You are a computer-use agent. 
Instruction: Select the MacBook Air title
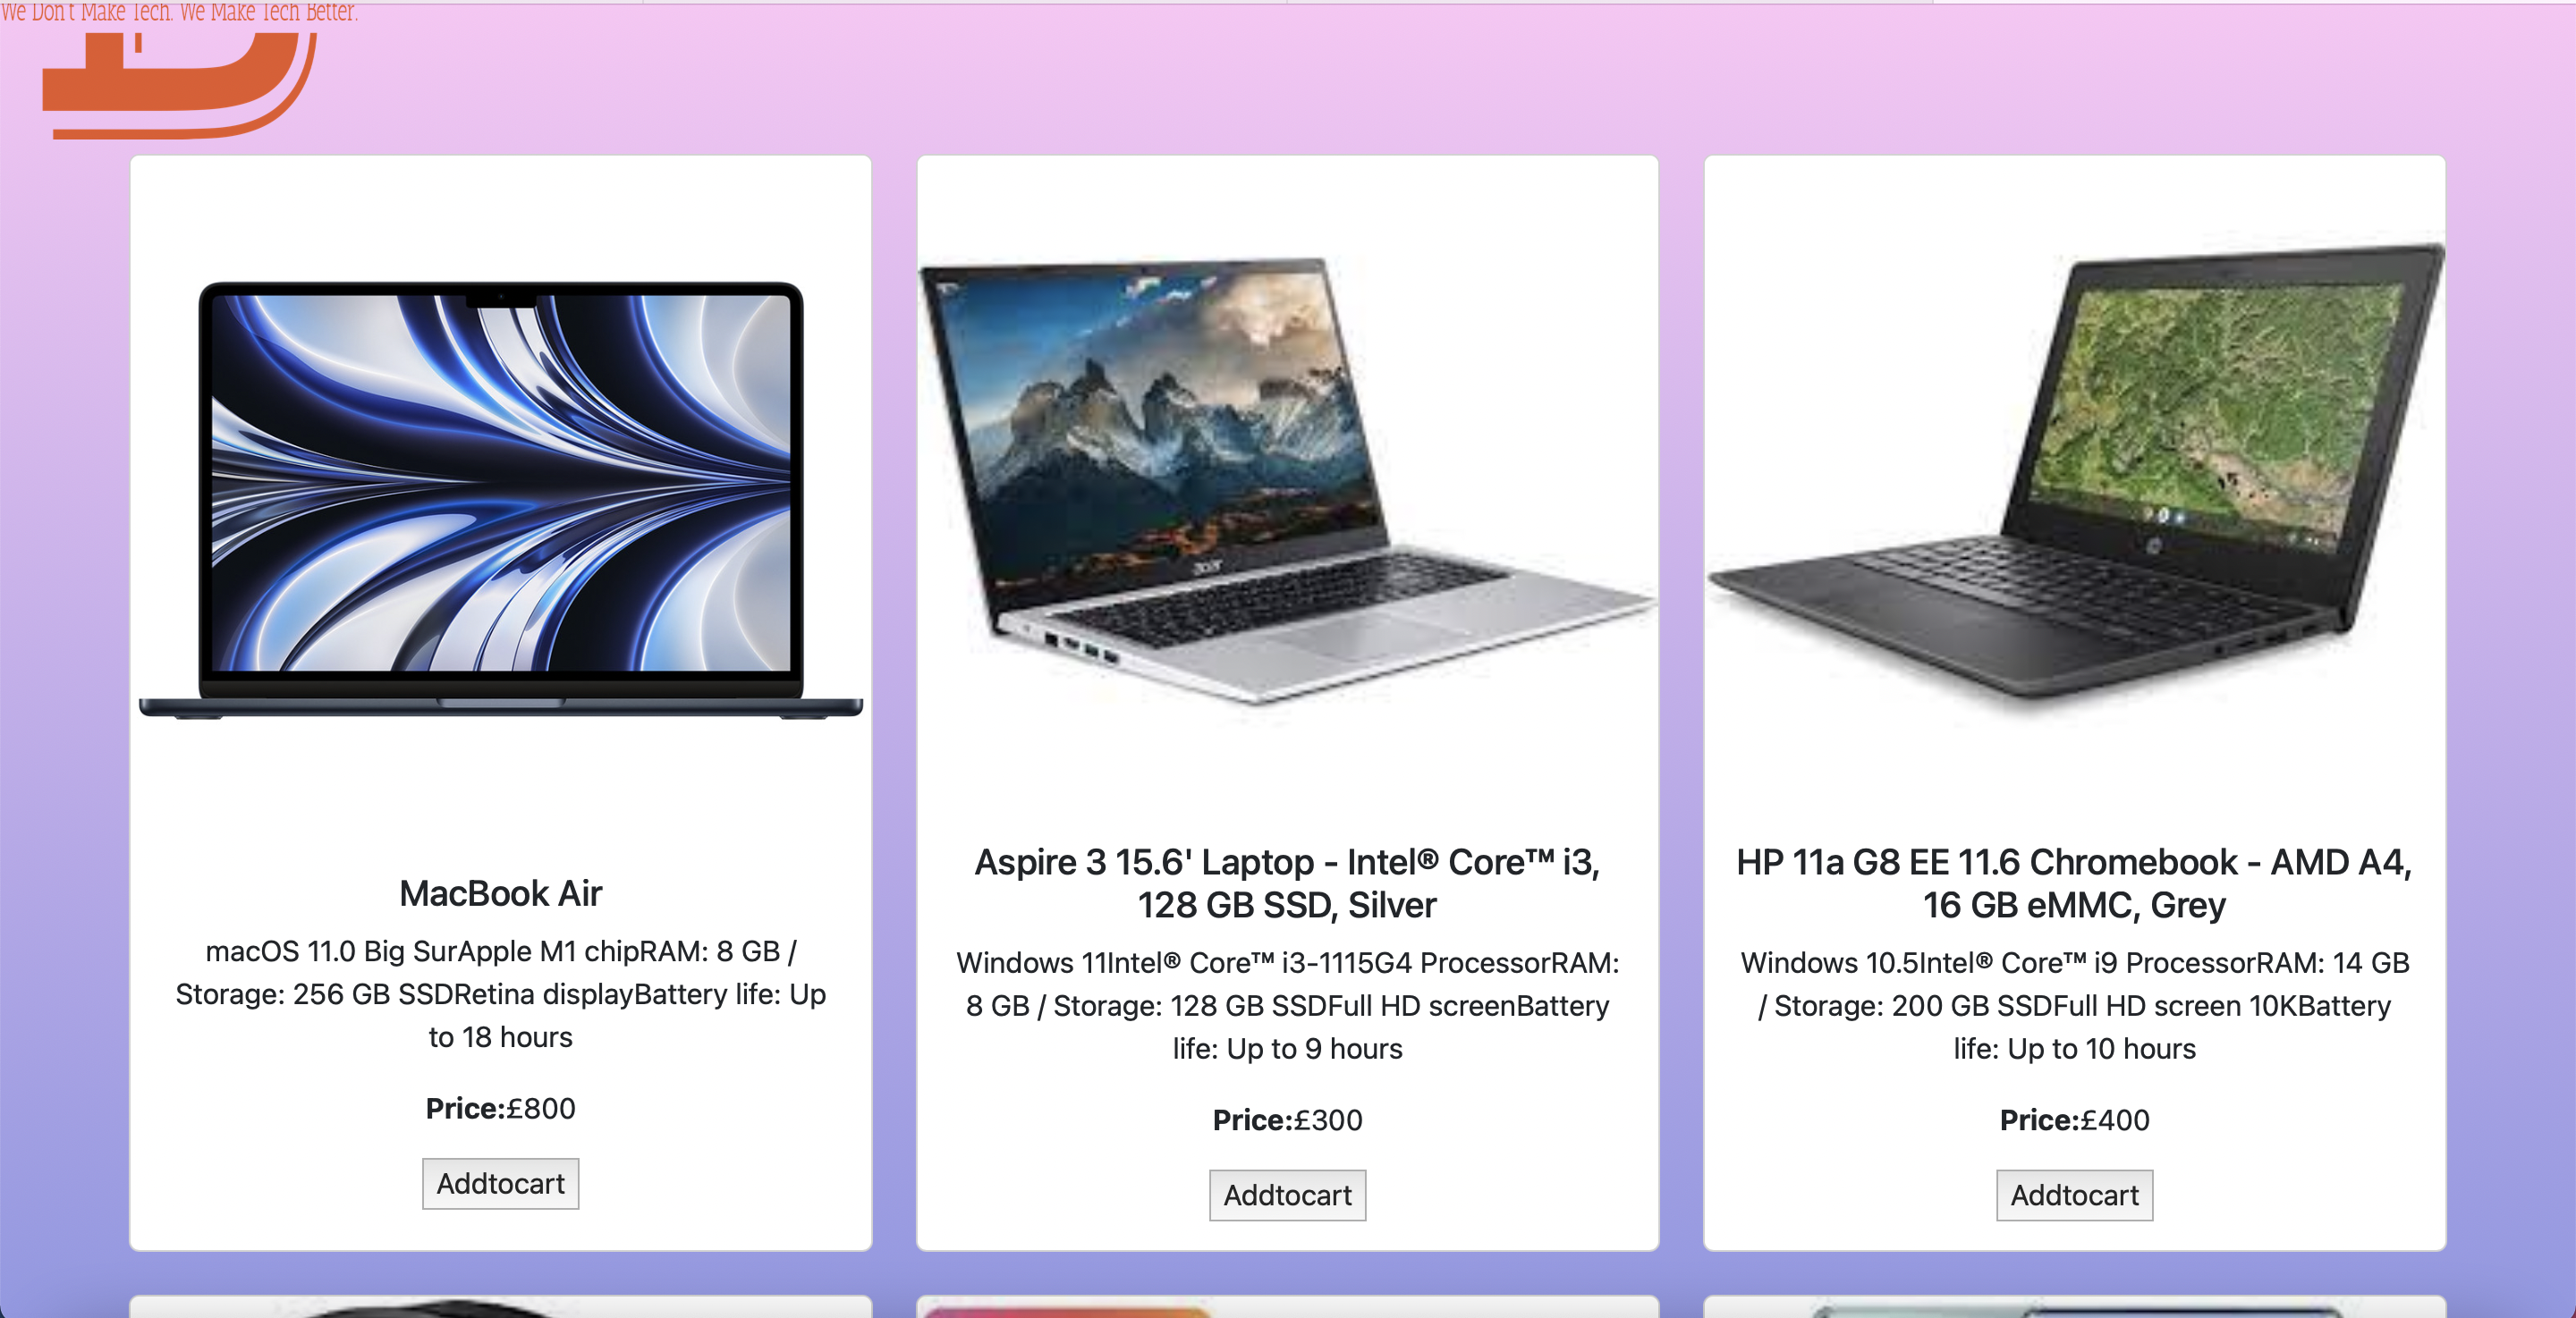[500, 893]
